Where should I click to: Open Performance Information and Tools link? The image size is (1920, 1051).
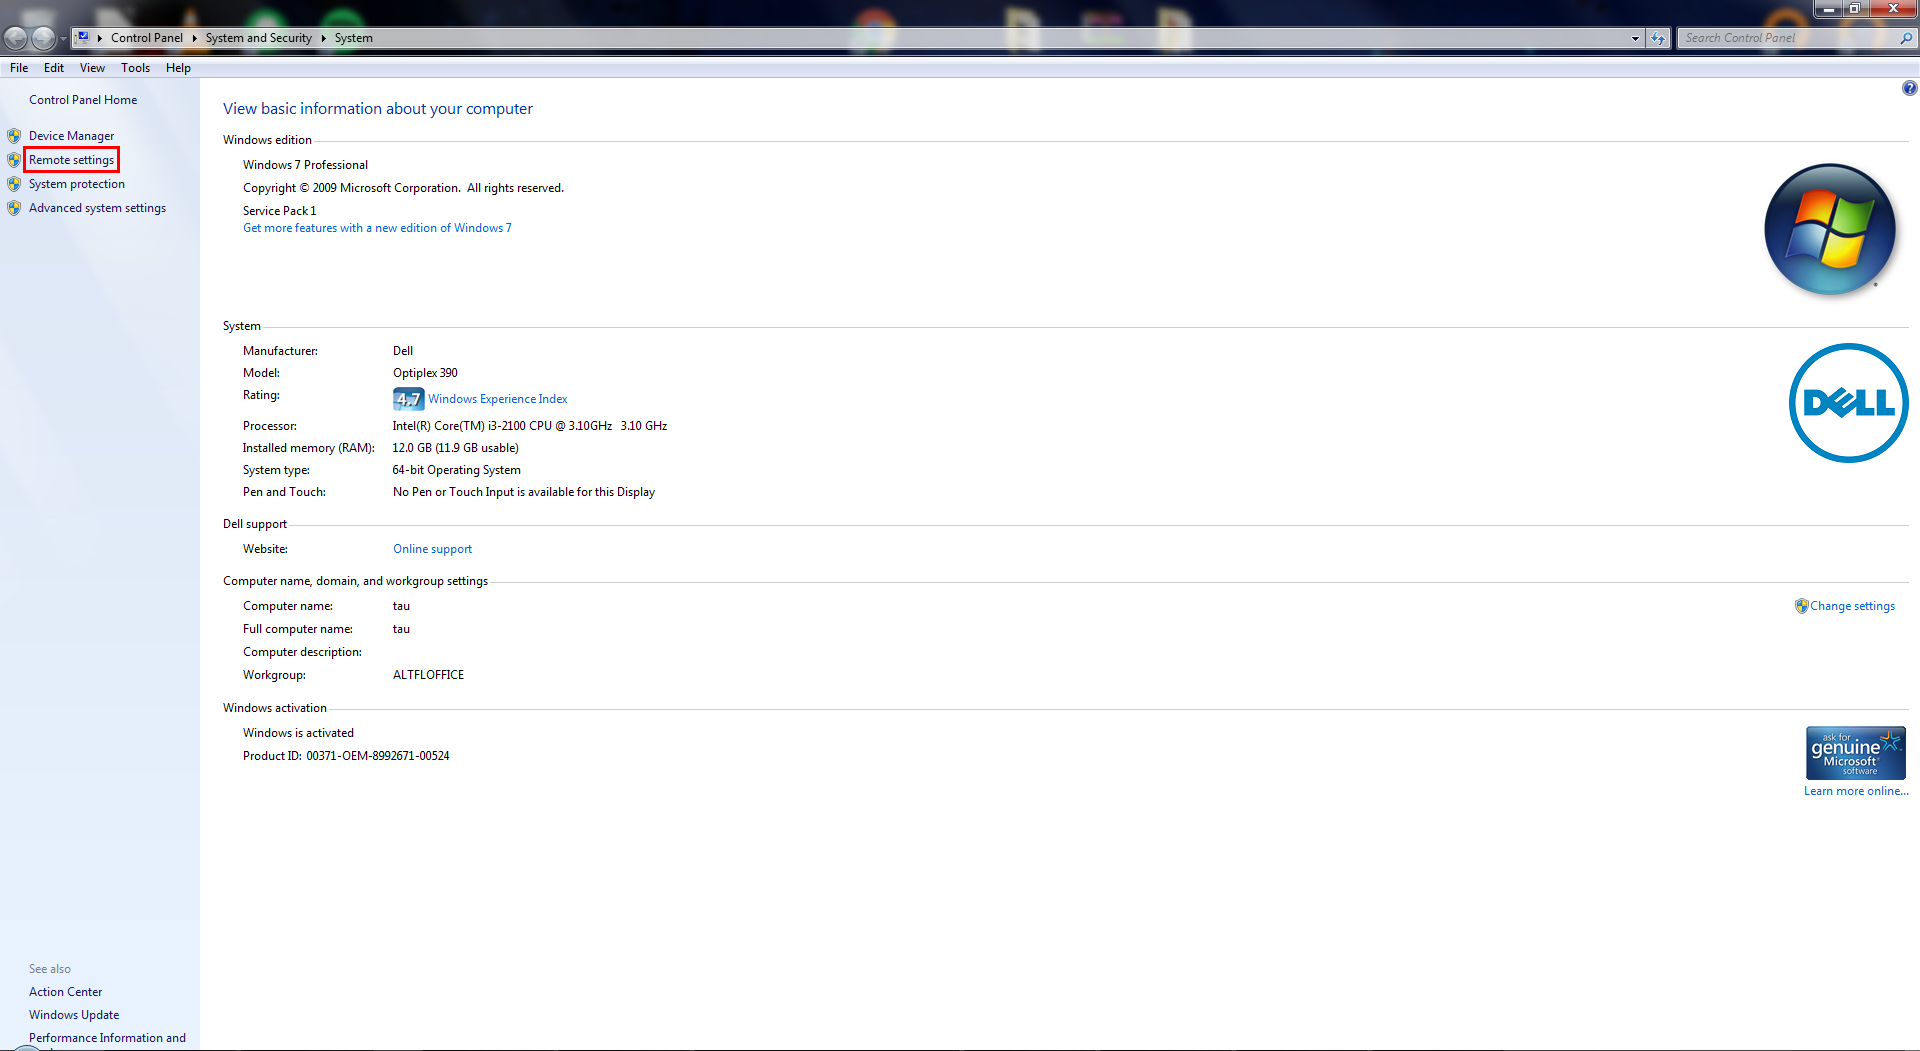[107, 1038]
